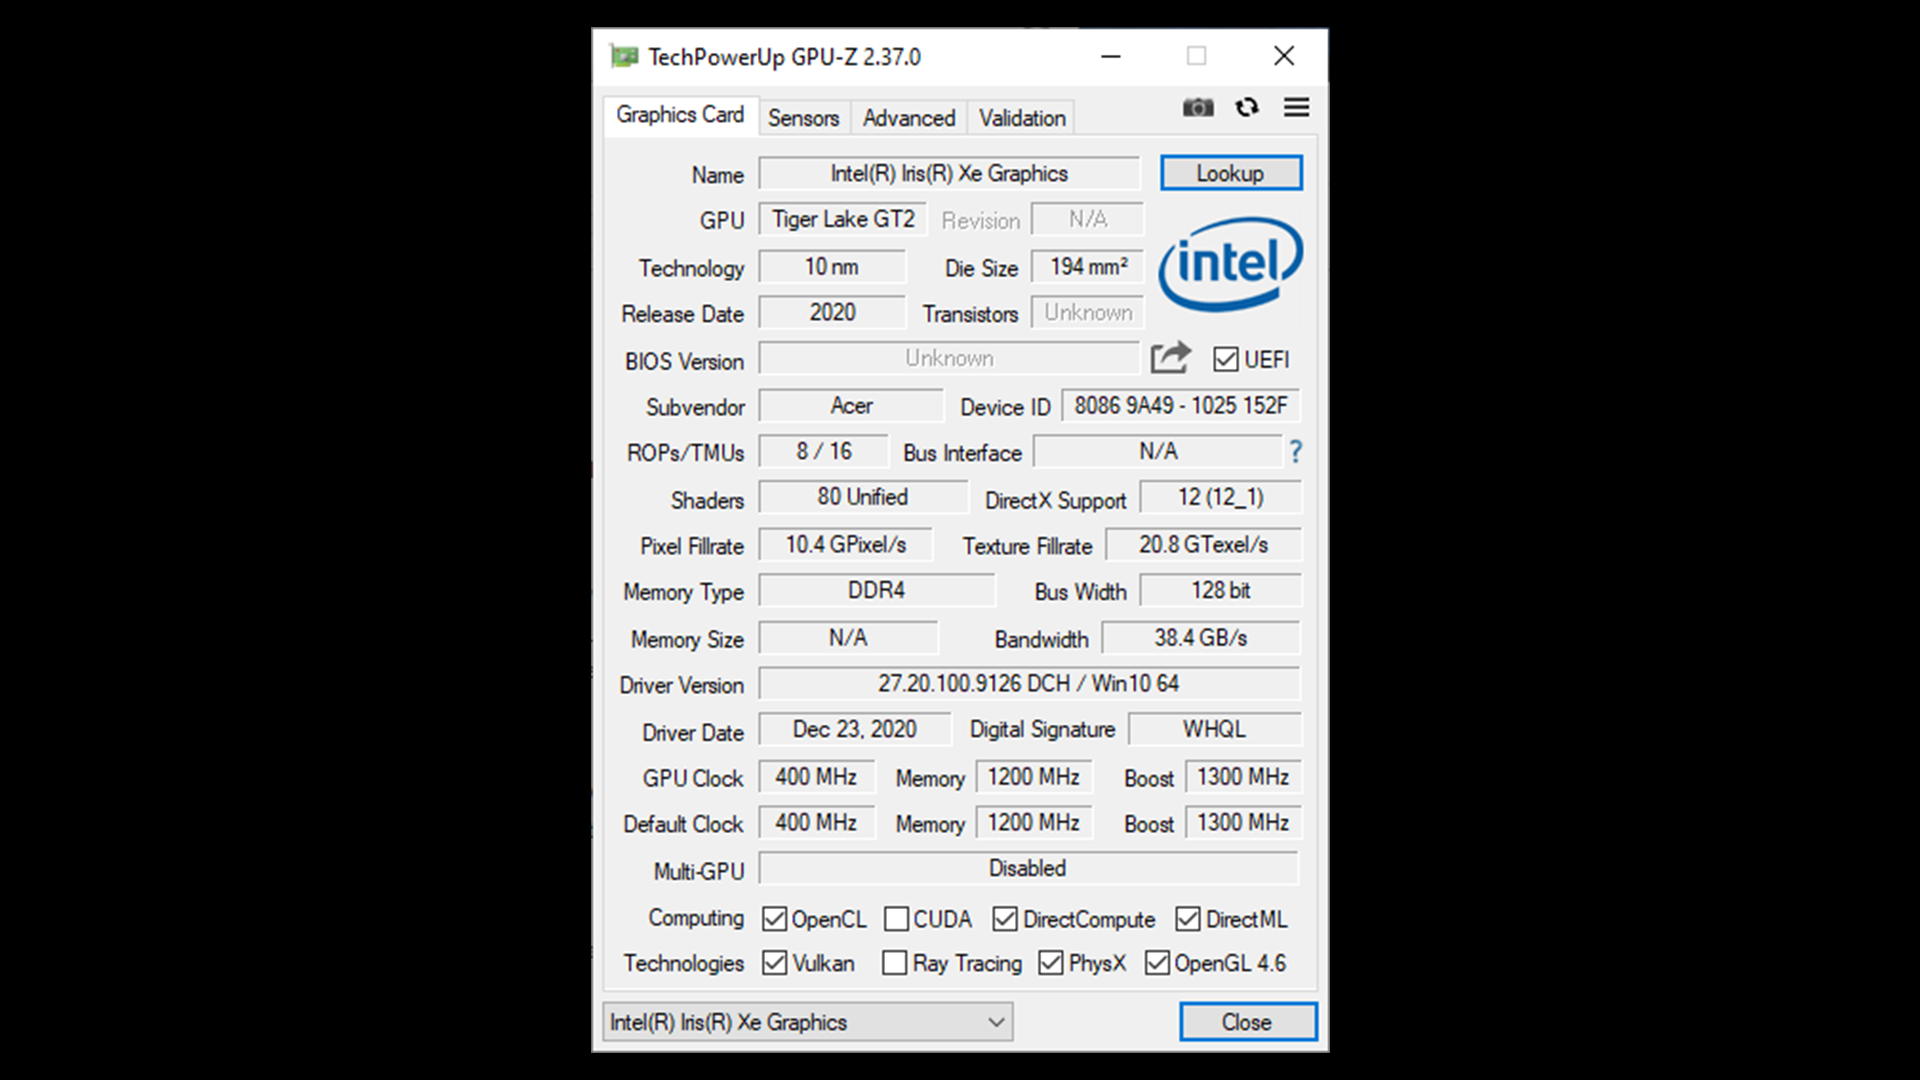This screenshot has height=1080, width=1920.
Task: Go to the Validation tab
Action: [x=1021, y=118]
